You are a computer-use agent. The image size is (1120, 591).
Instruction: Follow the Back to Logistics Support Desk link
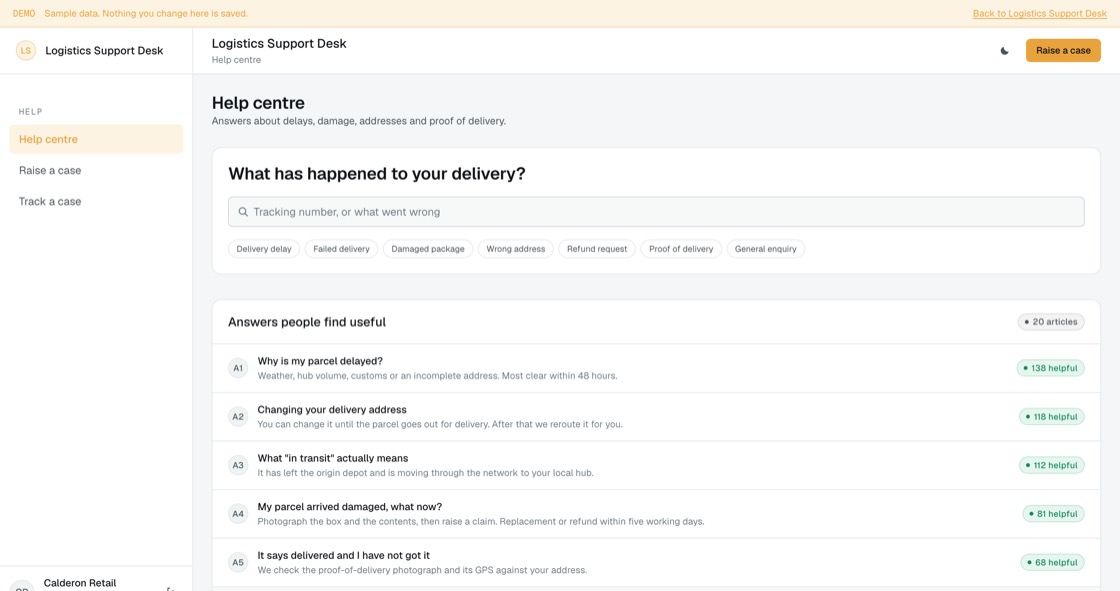tap(1039, 14)
